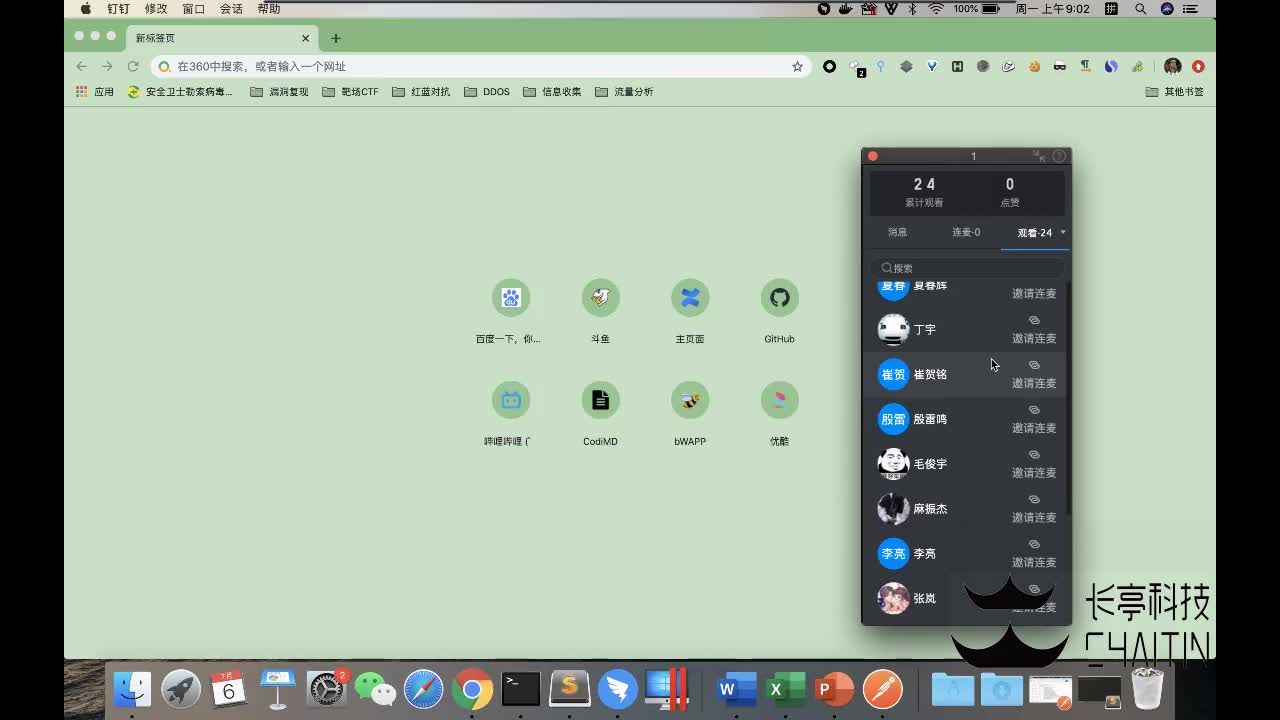Screen dimensions: 1280x720
Task: Open the 窗口 menu in menu bar
Action: point(193,9)
